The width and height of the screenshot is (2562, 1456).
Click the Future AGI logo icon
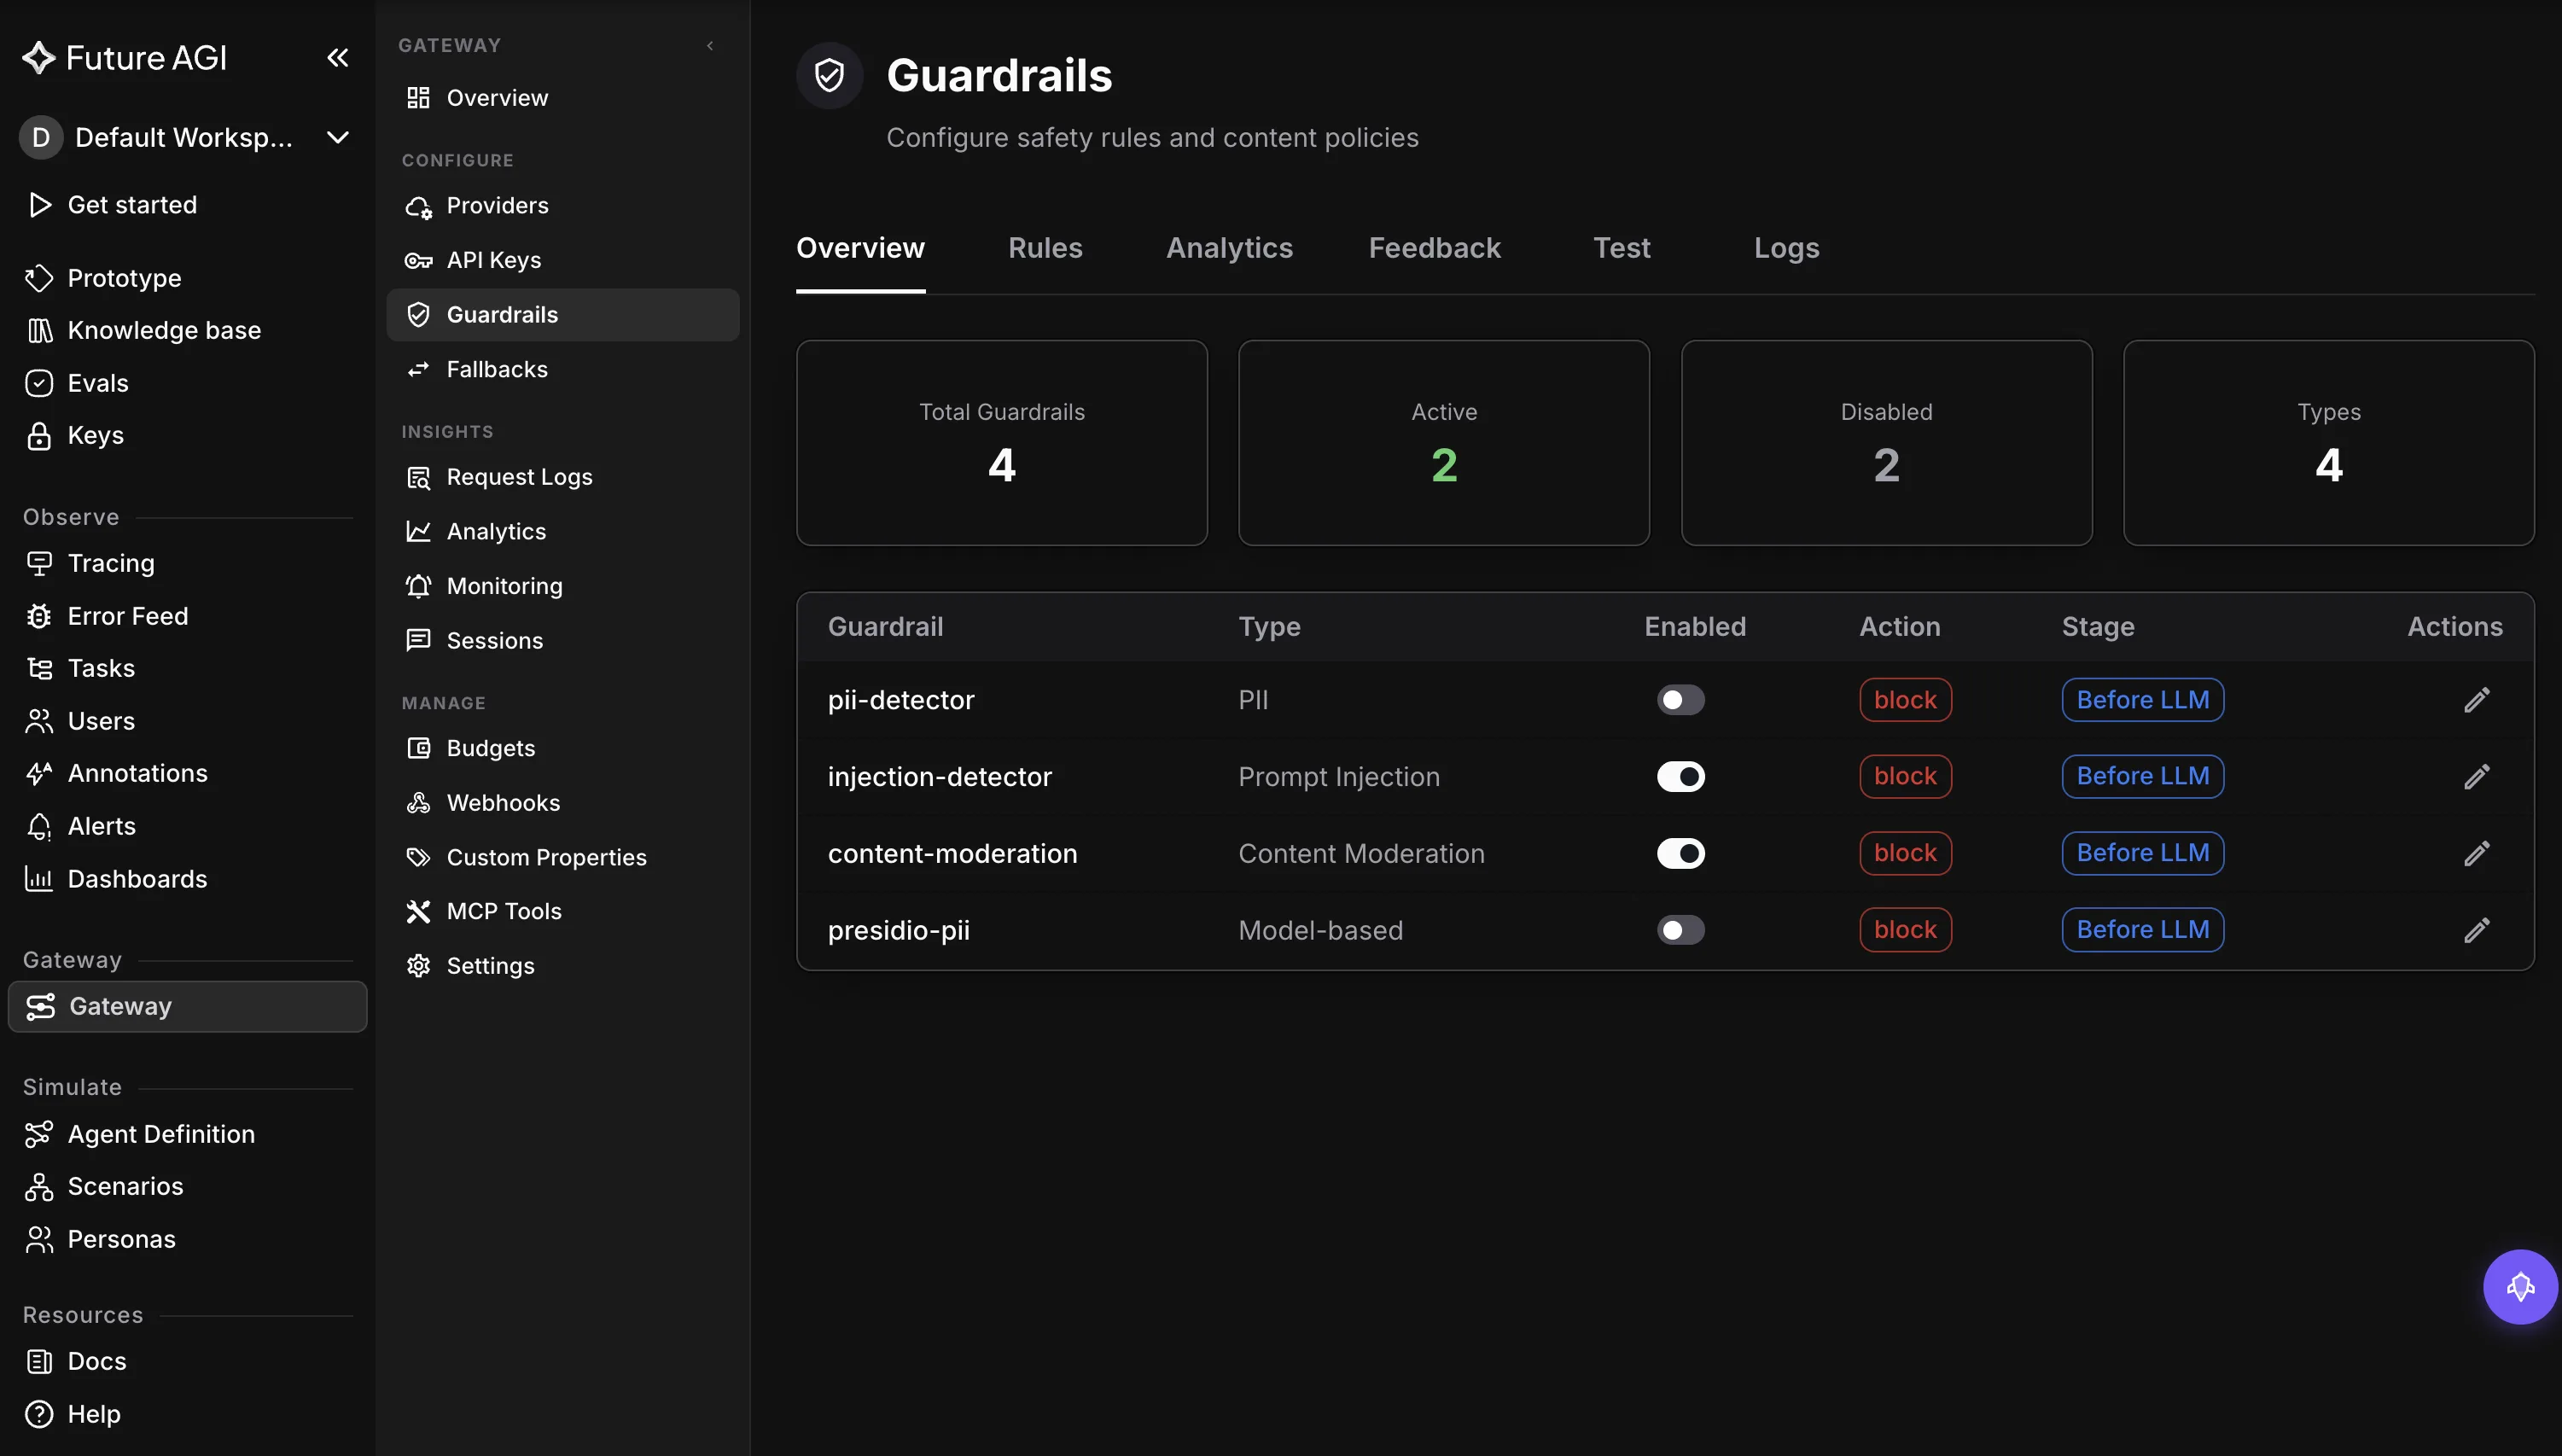pyautogui.click(x=39, y=58)
